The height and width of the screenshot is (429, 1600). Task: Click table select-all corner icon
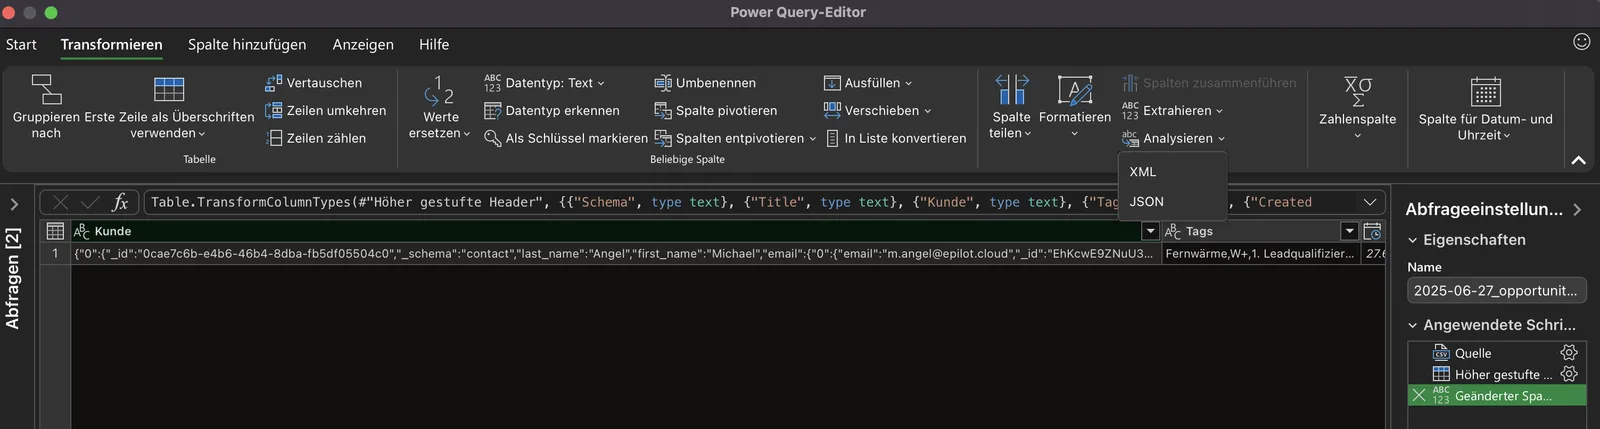(55, 231)
